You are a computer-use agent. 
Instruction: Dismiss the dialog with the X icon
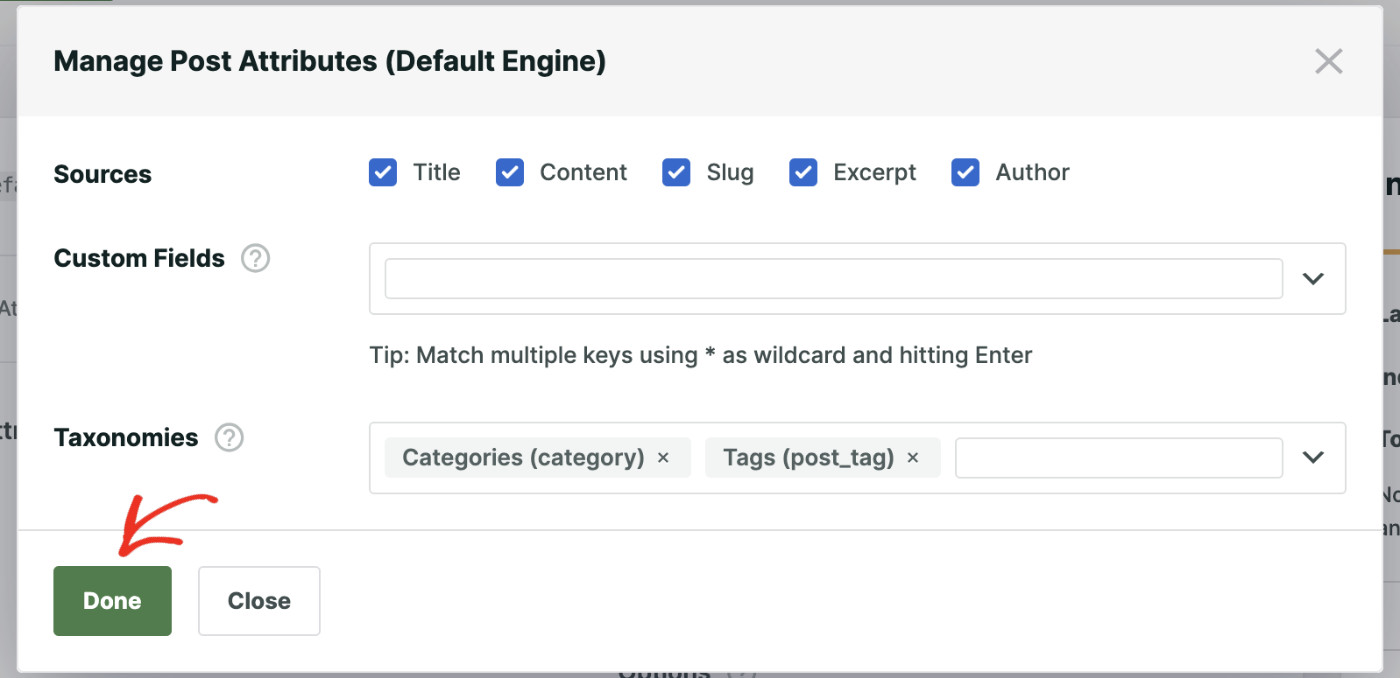1328,61
